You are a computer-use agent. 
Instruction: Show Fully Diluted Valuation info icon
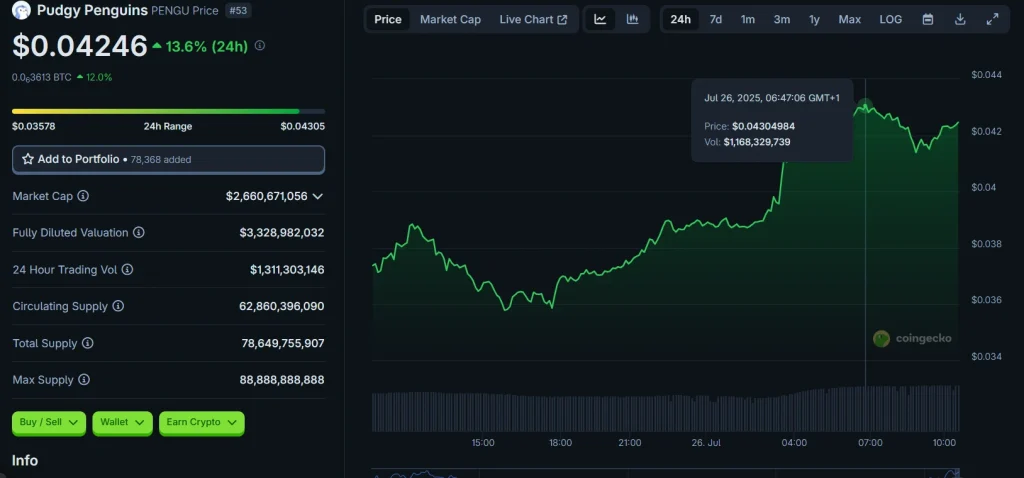(138, 232)
